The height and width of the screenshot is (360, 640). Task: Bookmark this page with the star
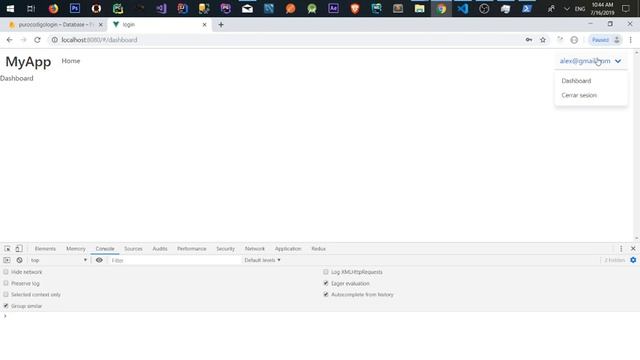pyautogui.click(x=543, y=40)
